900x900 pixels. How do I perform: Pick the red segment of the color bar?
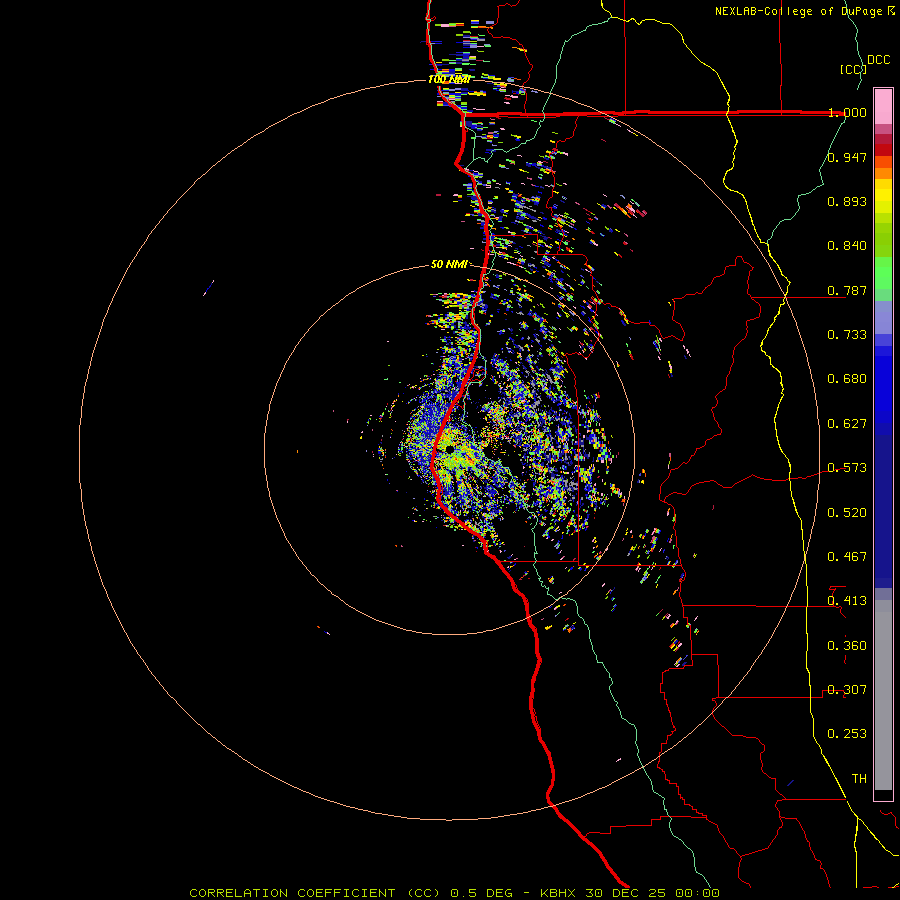883,150
